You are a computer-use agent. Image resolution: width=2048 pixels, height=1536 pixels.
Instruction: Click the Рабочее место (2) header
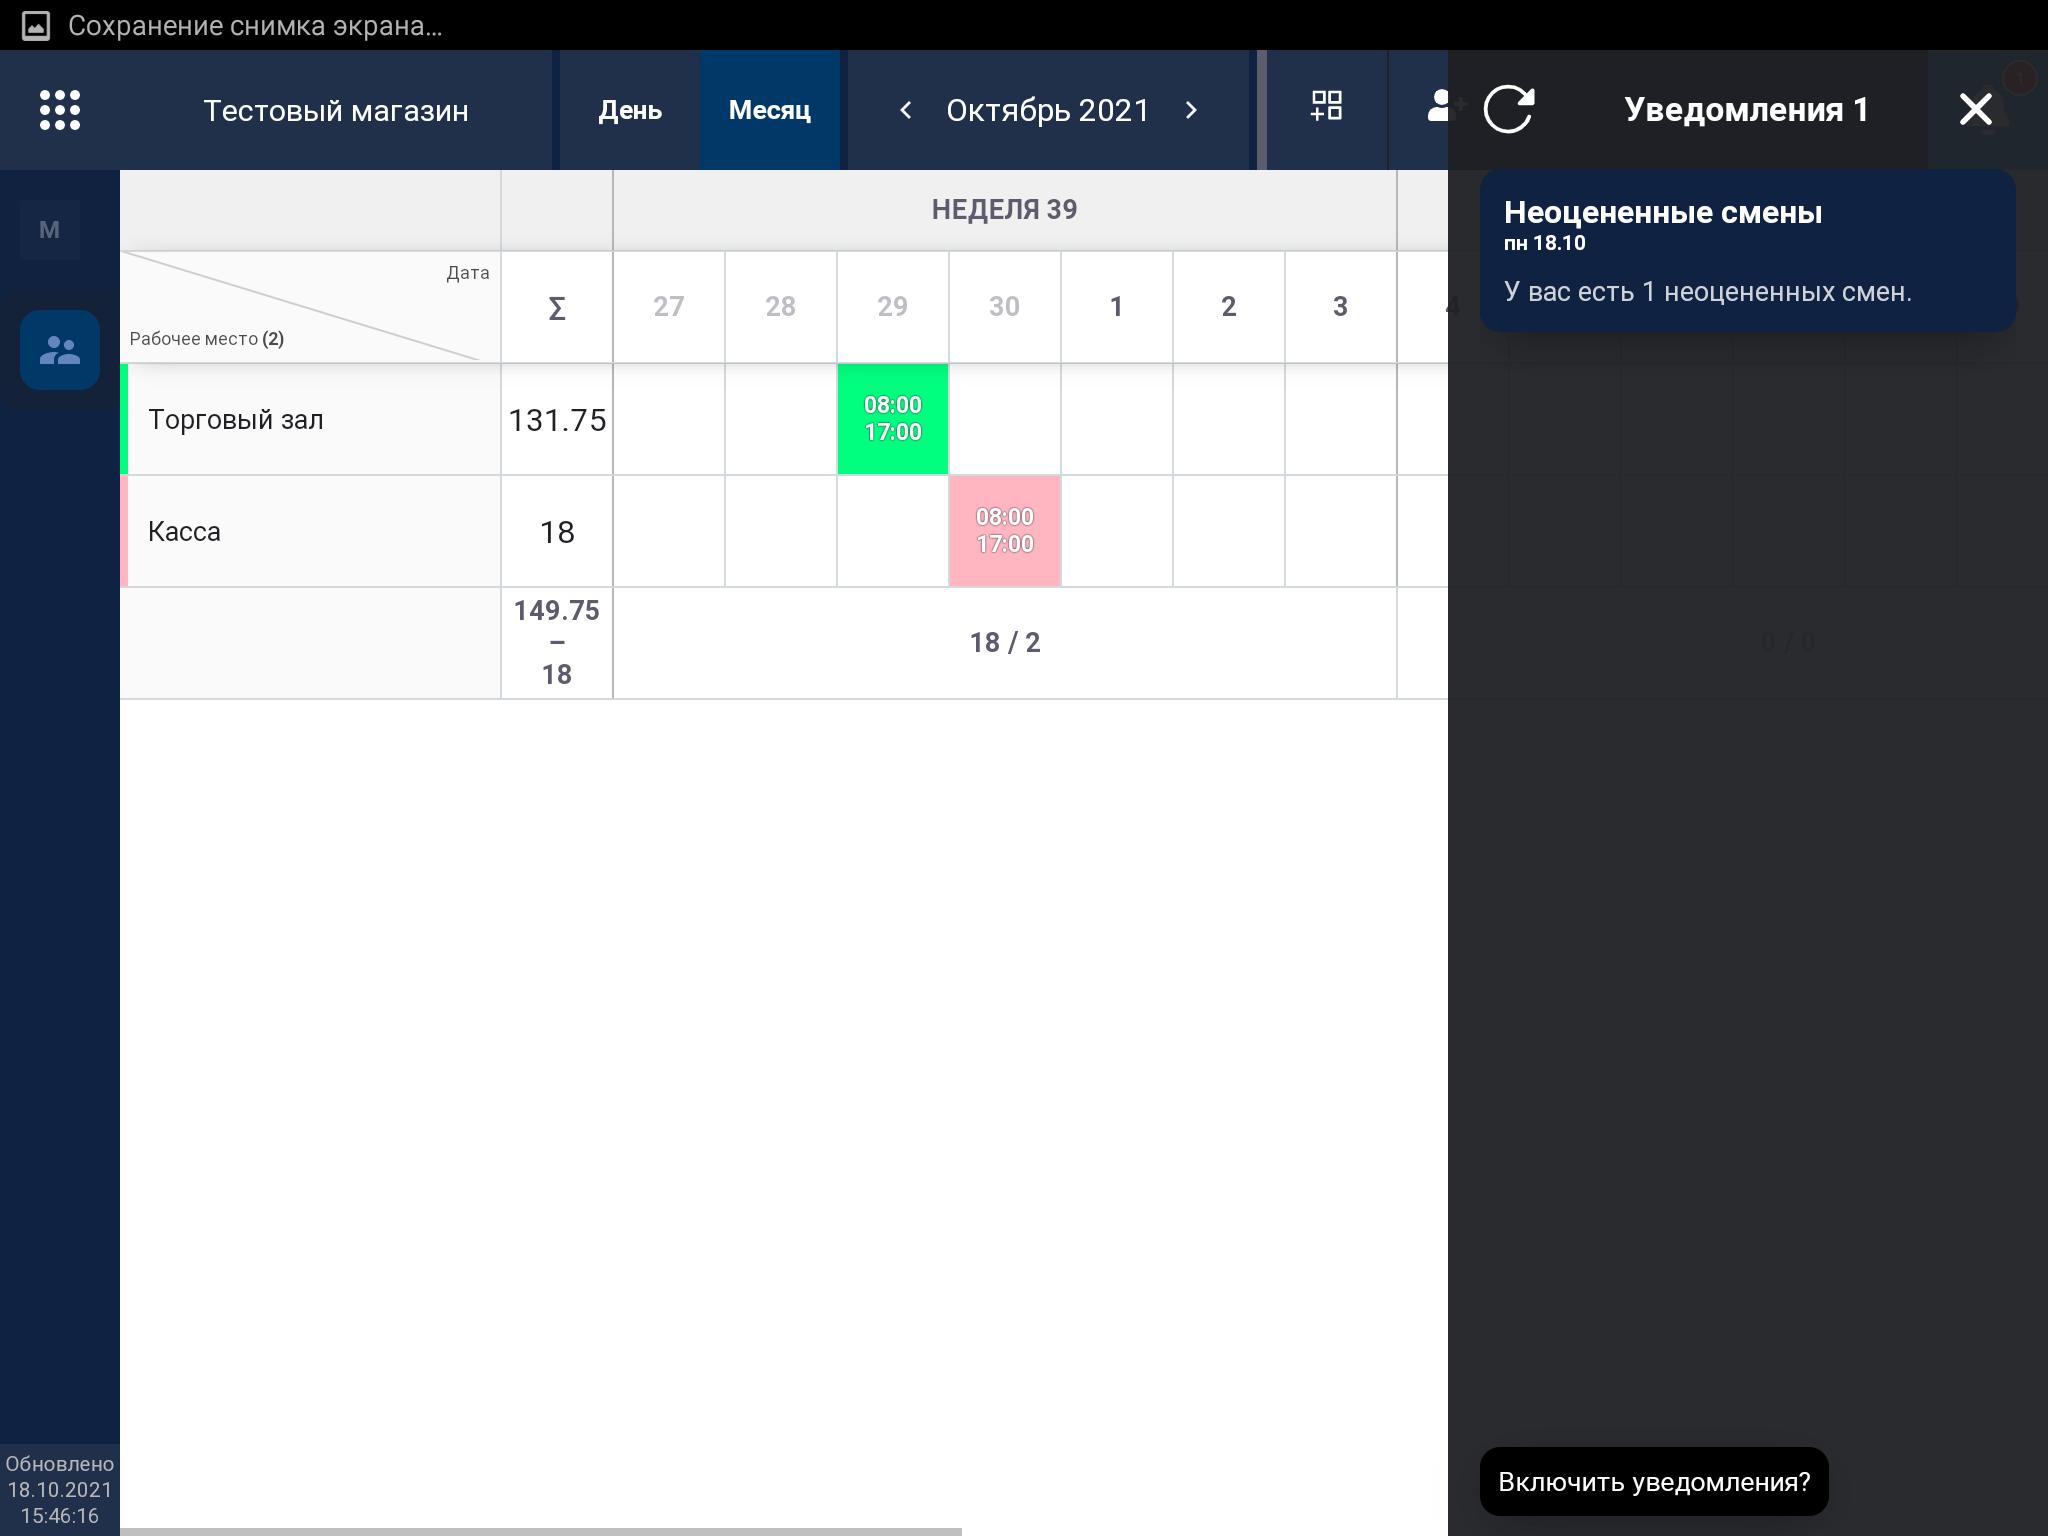pyautogui.click(x=207, y=339)
